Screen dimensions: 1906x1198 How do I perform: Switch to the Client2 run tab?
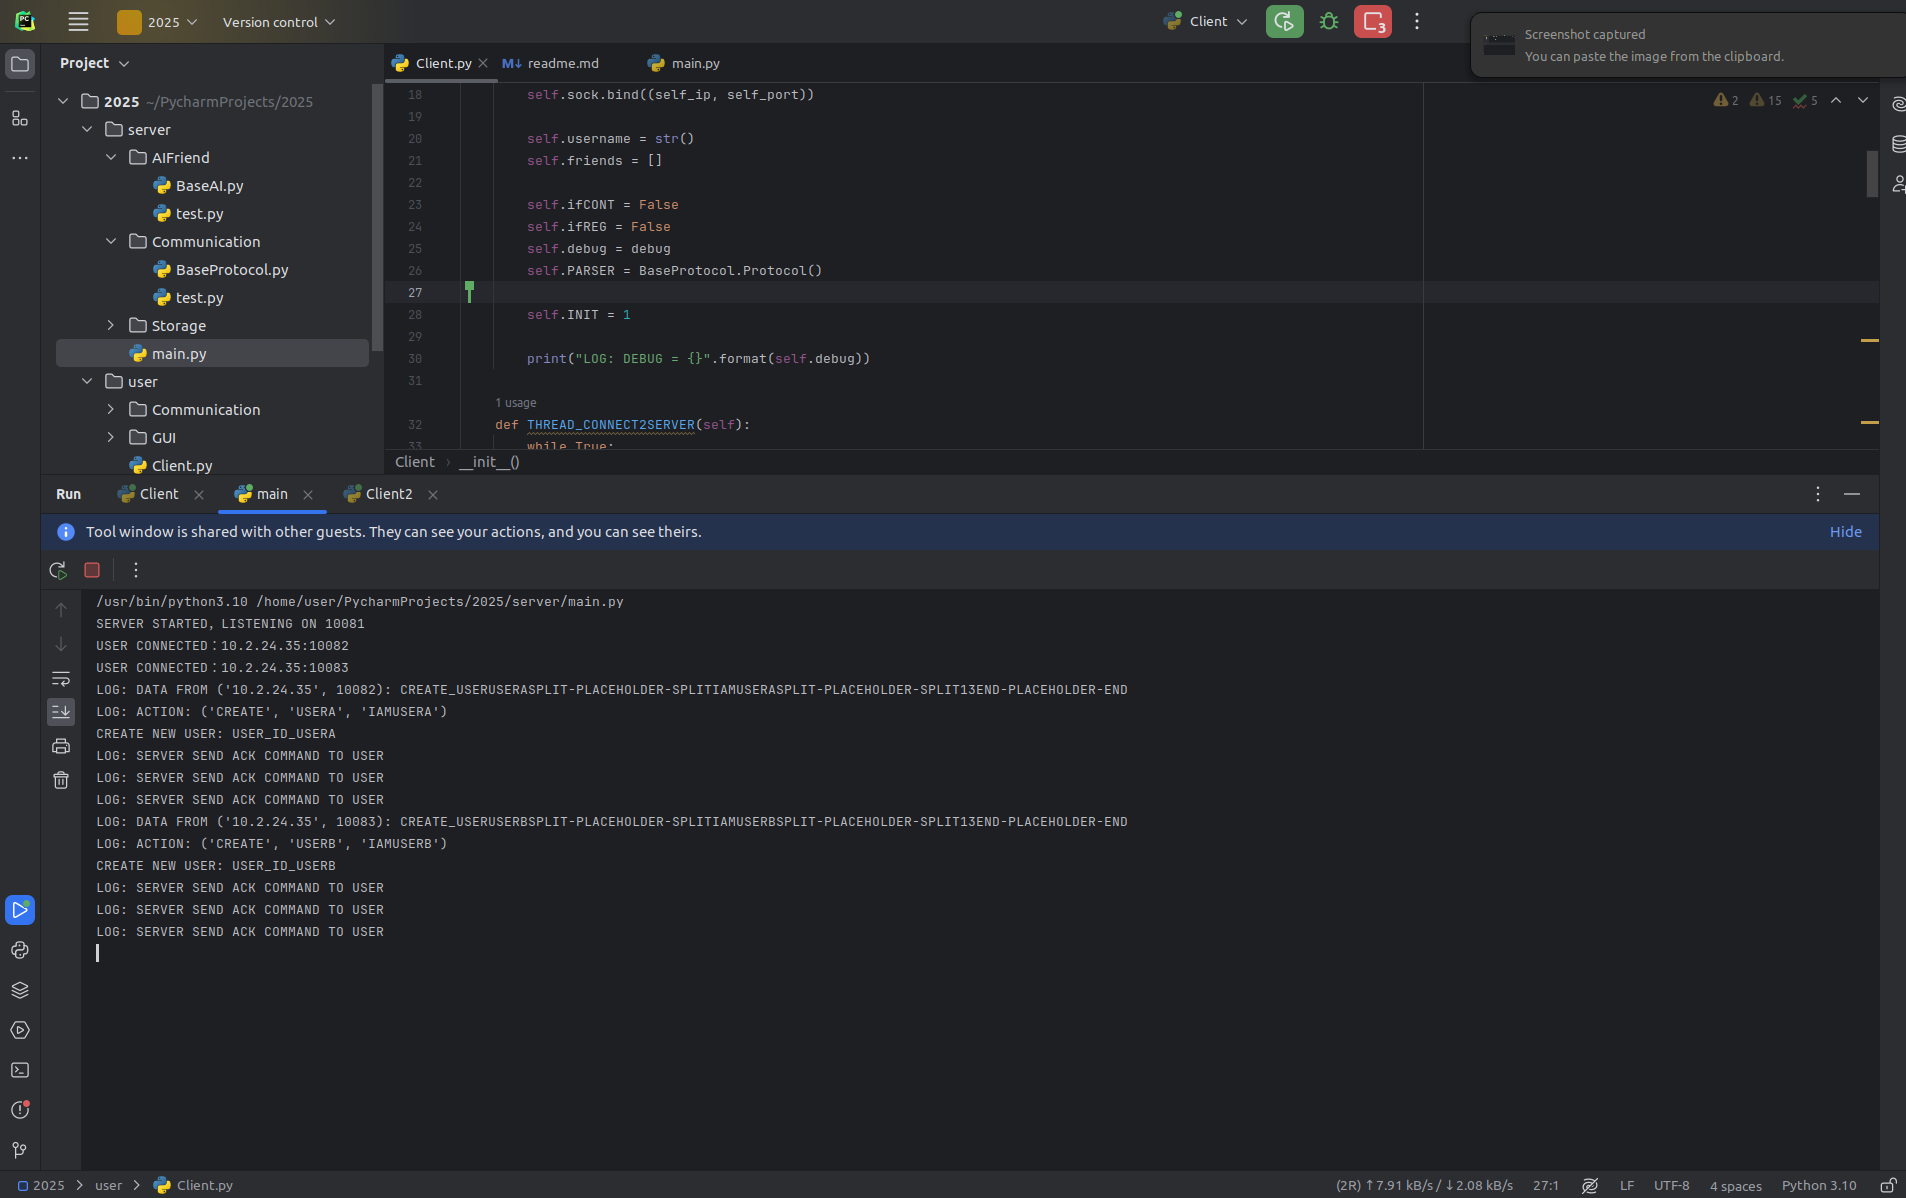(x=388, y=494)
